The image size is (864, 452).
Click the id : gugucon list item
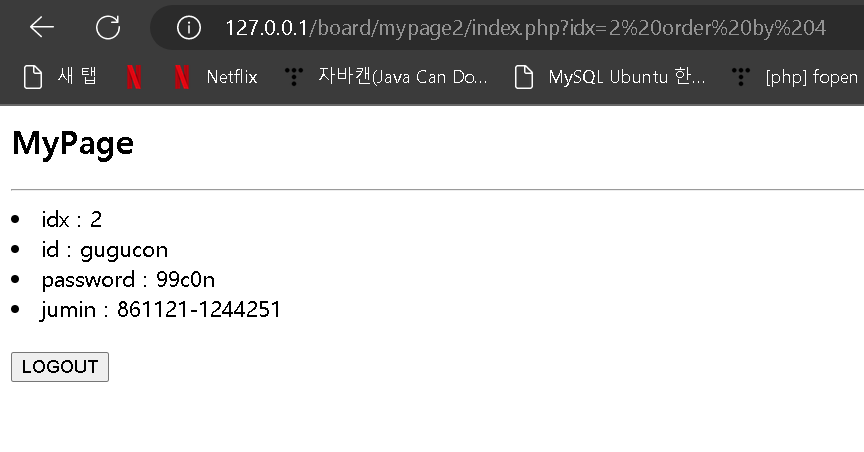[105, 250]
